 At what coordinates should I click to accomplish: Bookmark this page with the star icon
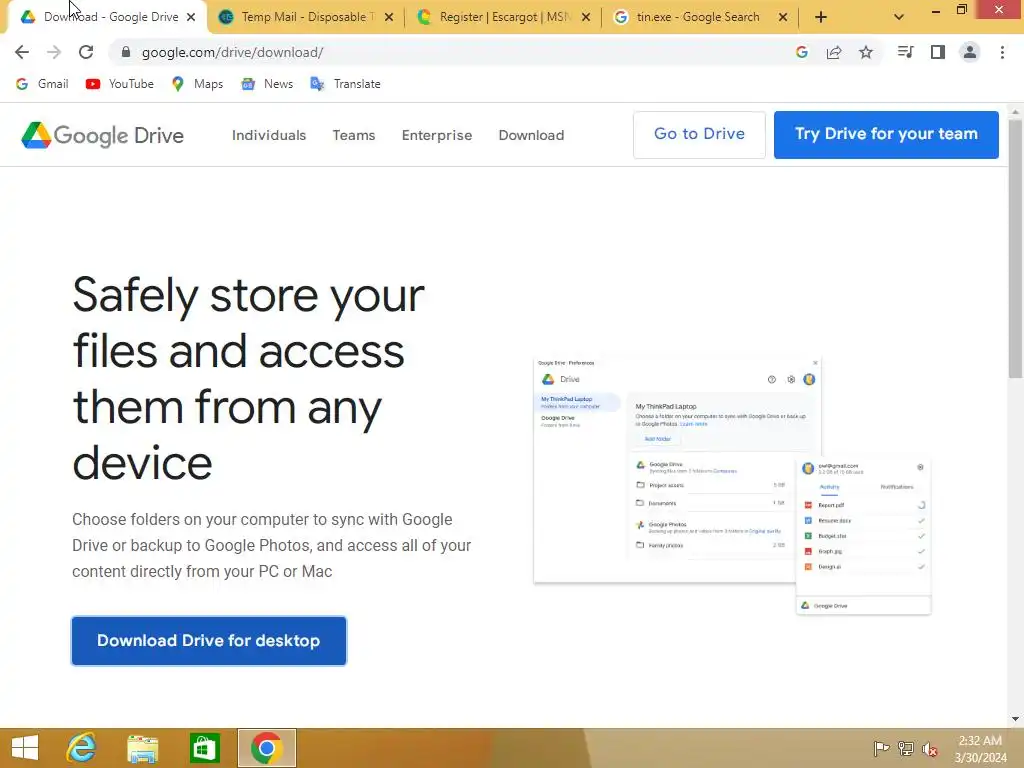(x=866, y=52)
